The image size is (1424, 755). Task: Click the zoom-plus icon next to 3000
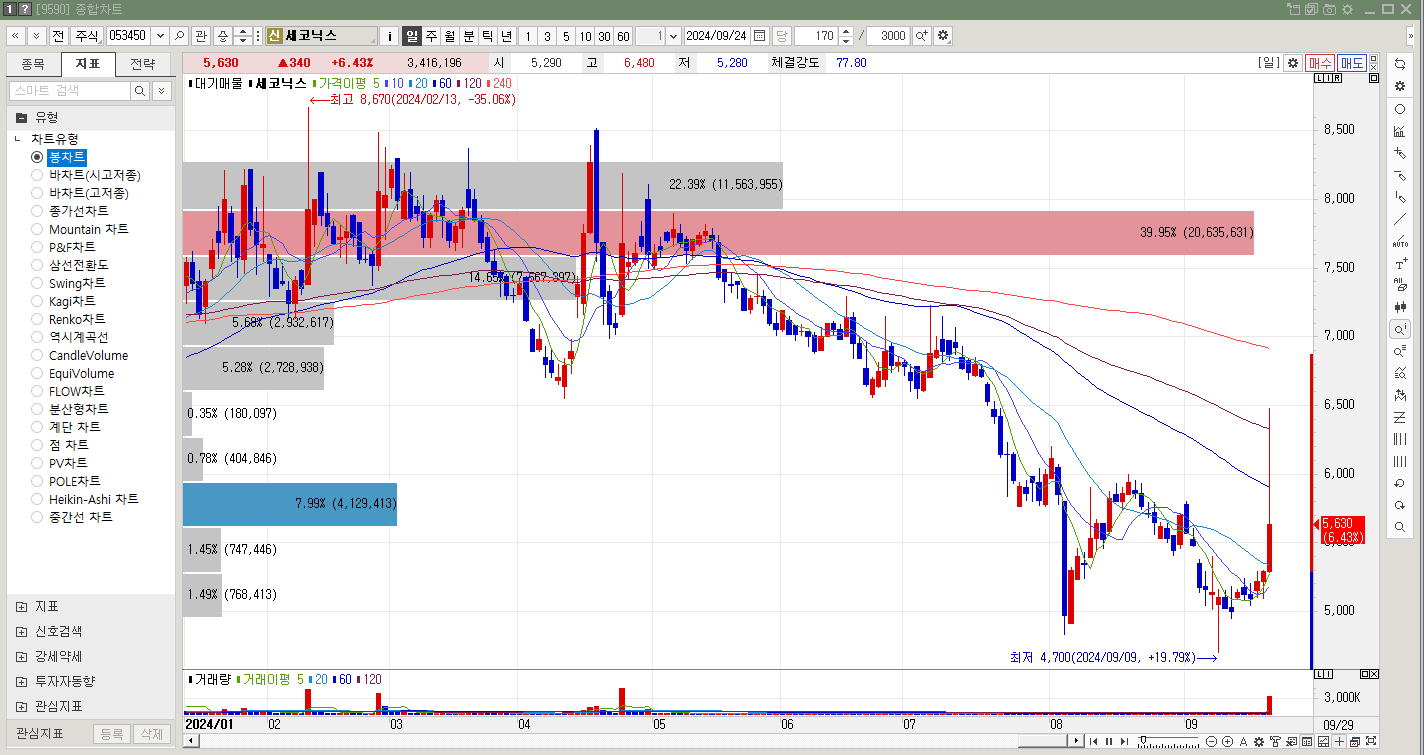[921, 35]
